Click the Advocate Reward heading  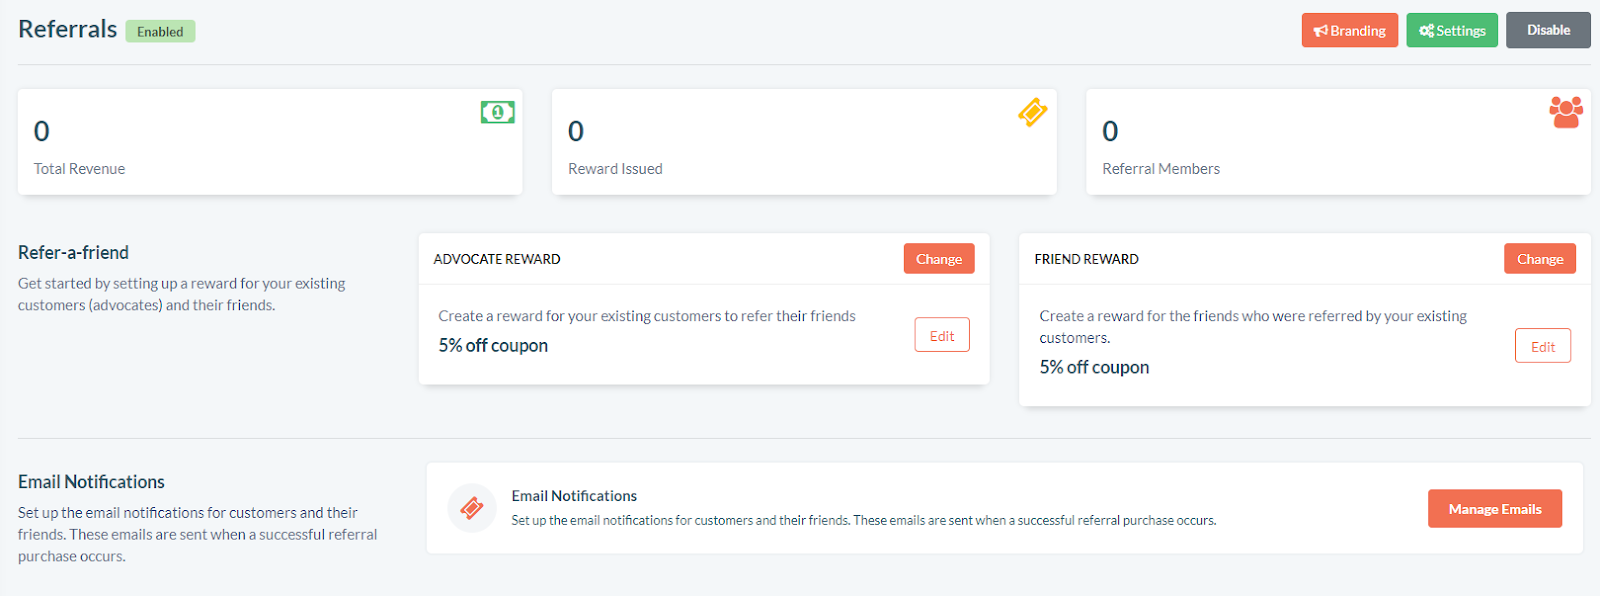(x=497, y=259)
